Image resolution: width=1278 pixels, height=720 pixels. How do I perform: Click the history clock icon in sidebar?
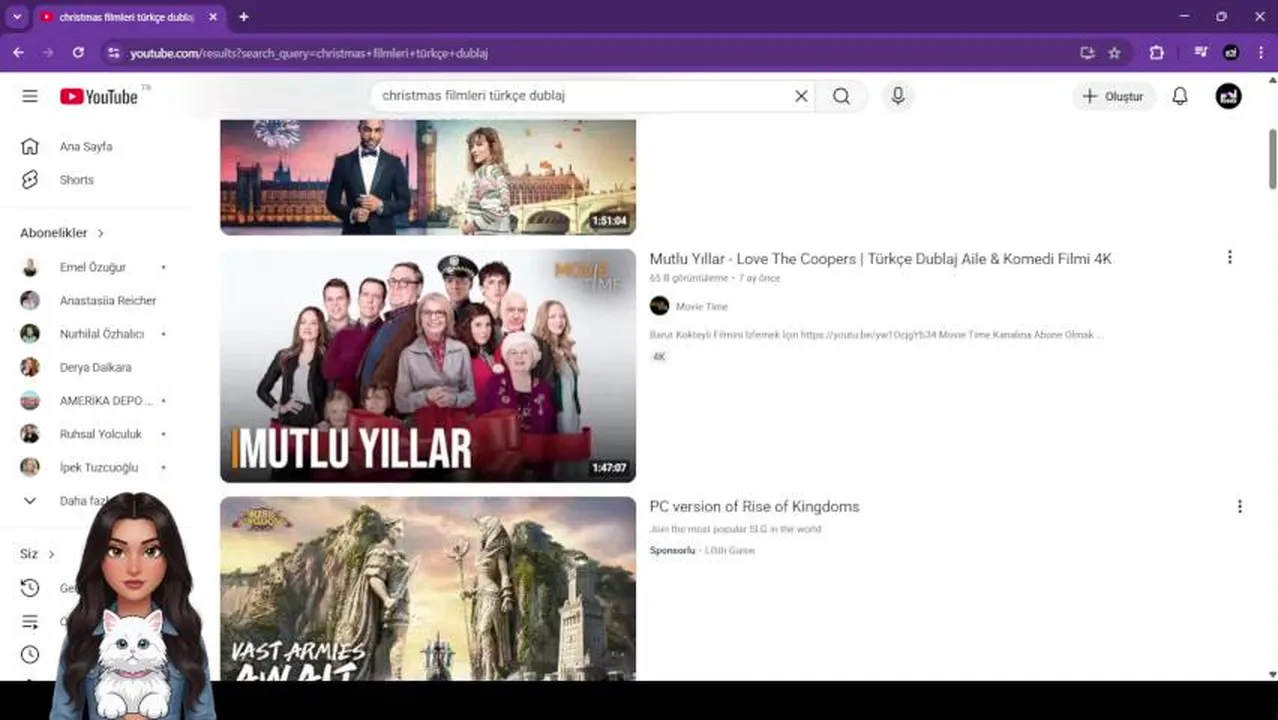pyautogui.click(x=30, y=588)
